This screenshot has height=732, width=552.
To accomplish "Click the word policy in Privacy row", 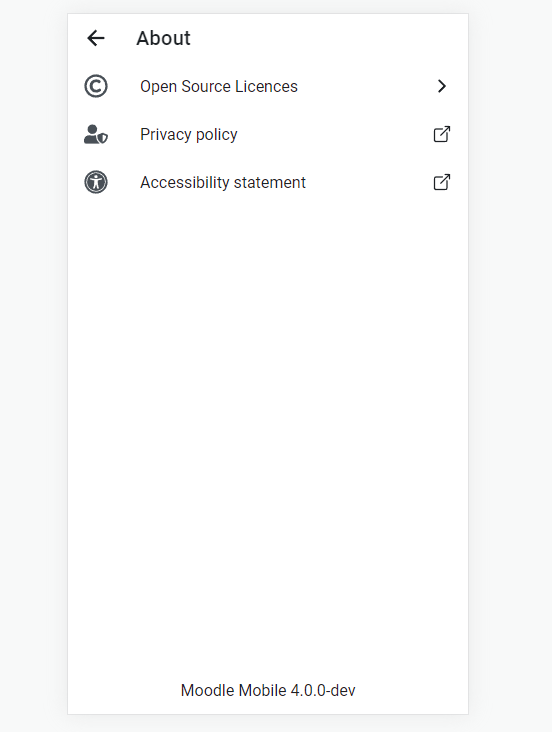I will pyautogui.click(x=217, y=135).
